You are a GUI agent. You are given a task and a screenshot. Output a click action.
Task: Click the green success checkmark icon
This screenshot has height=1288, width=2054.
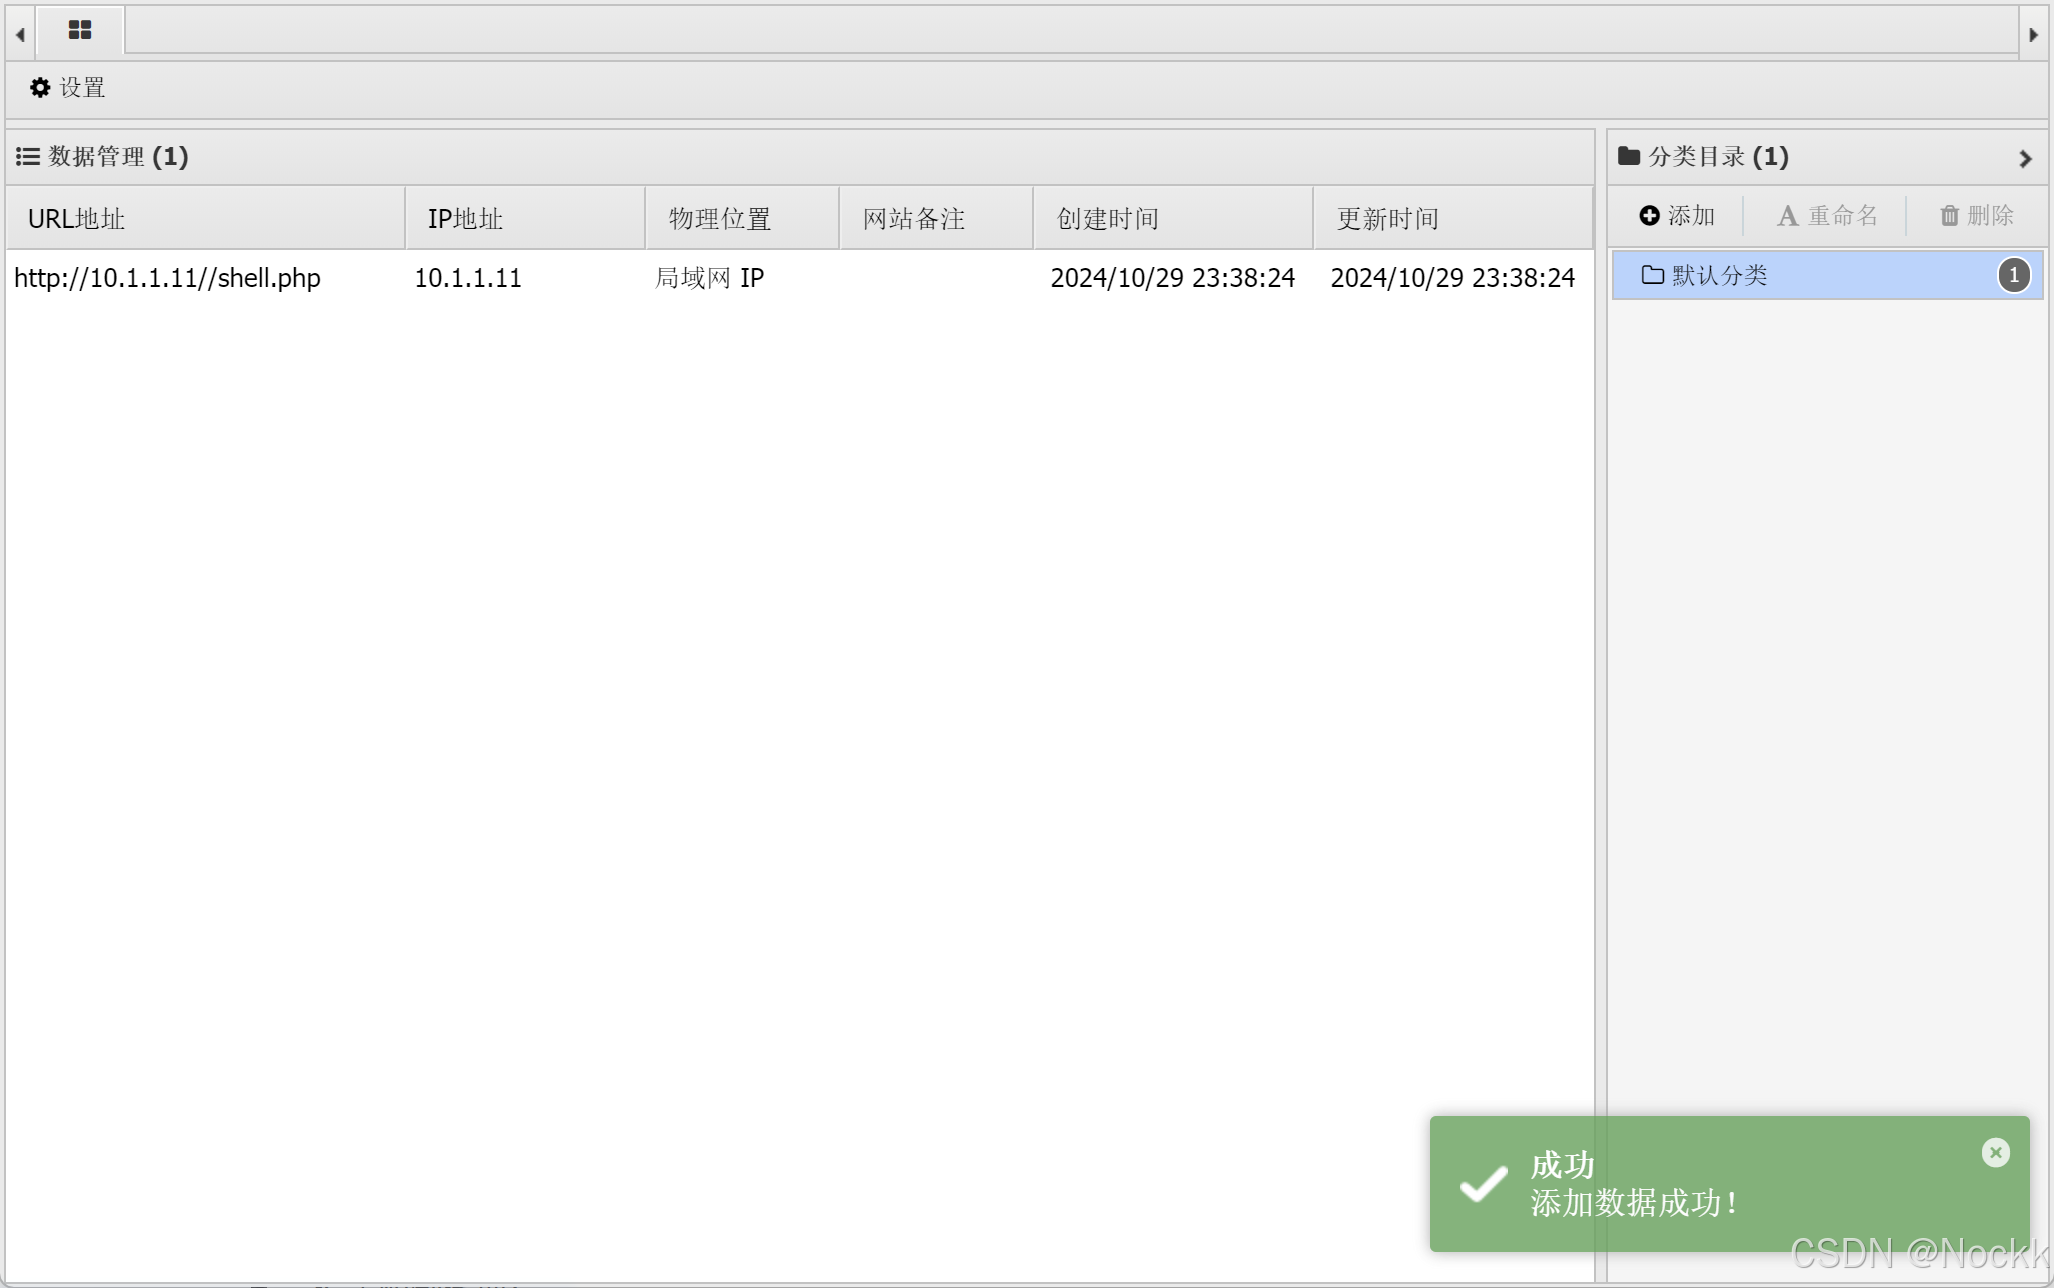click(1484, 1185)
